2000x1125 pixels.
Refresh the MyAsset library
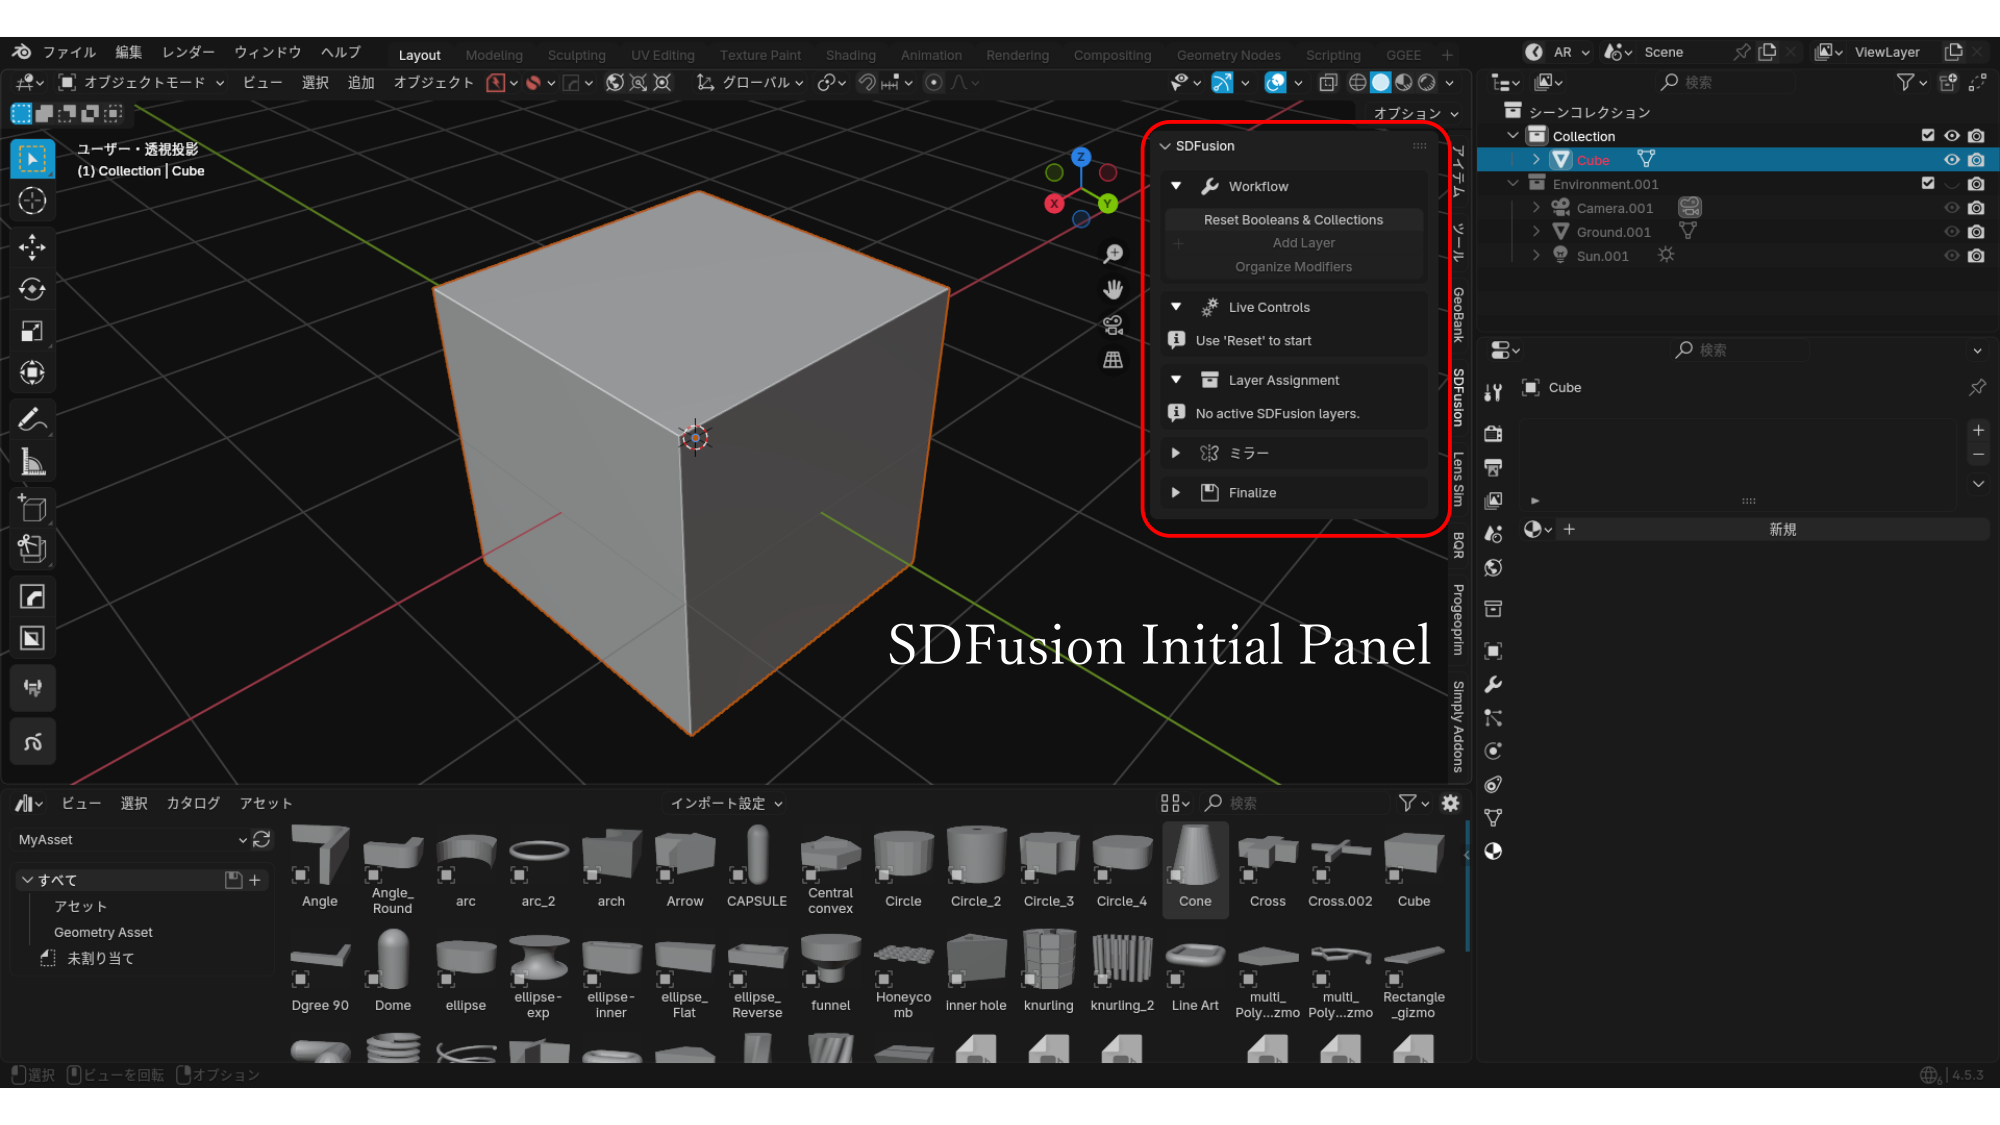tap(262, 840)
